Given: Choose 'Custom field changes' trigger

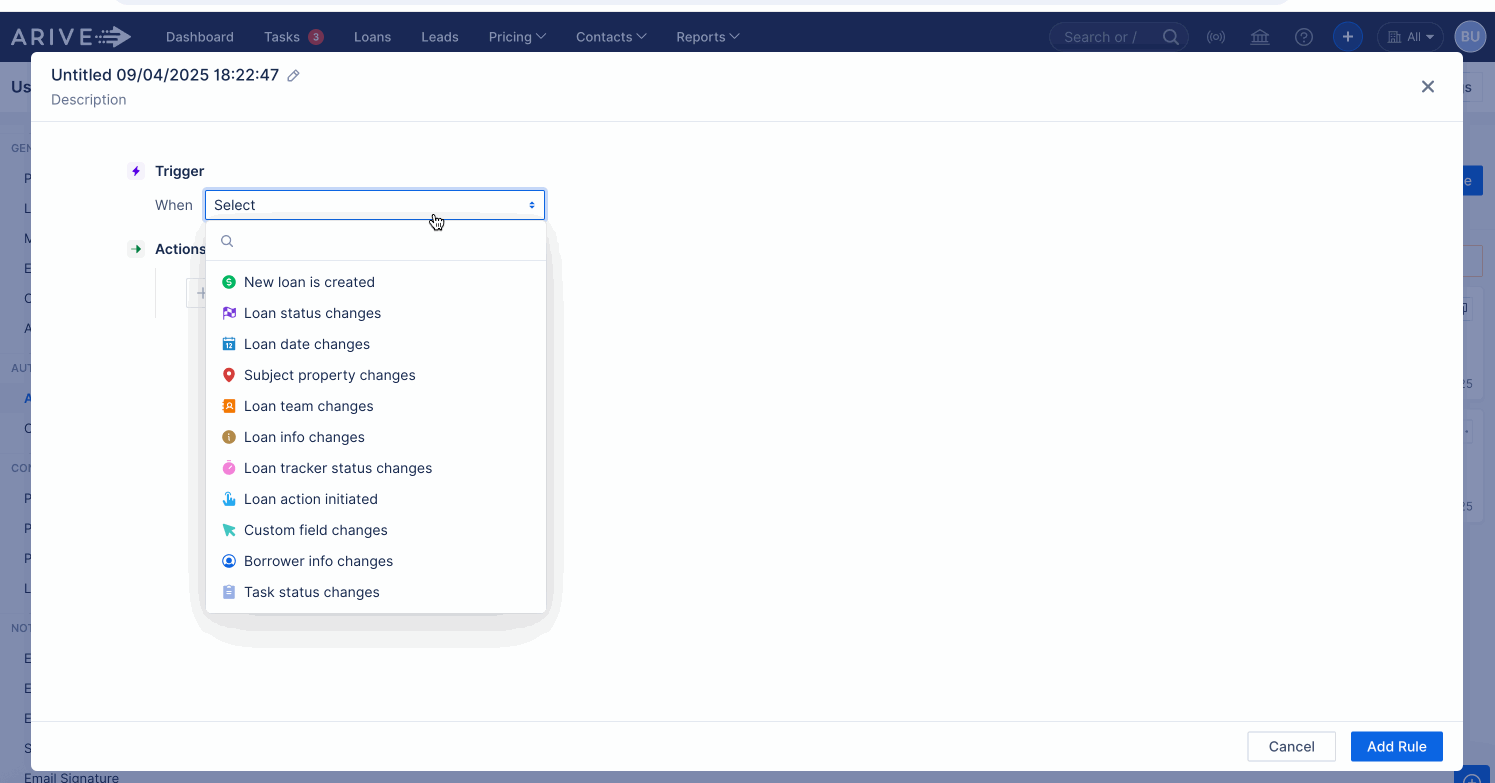Looking at the screenshot, I should [376, 530].
